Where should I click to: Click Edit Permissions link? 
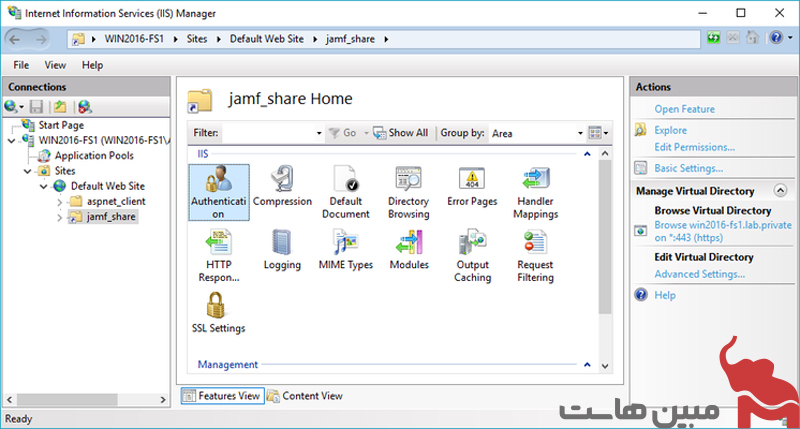point(694,147)
